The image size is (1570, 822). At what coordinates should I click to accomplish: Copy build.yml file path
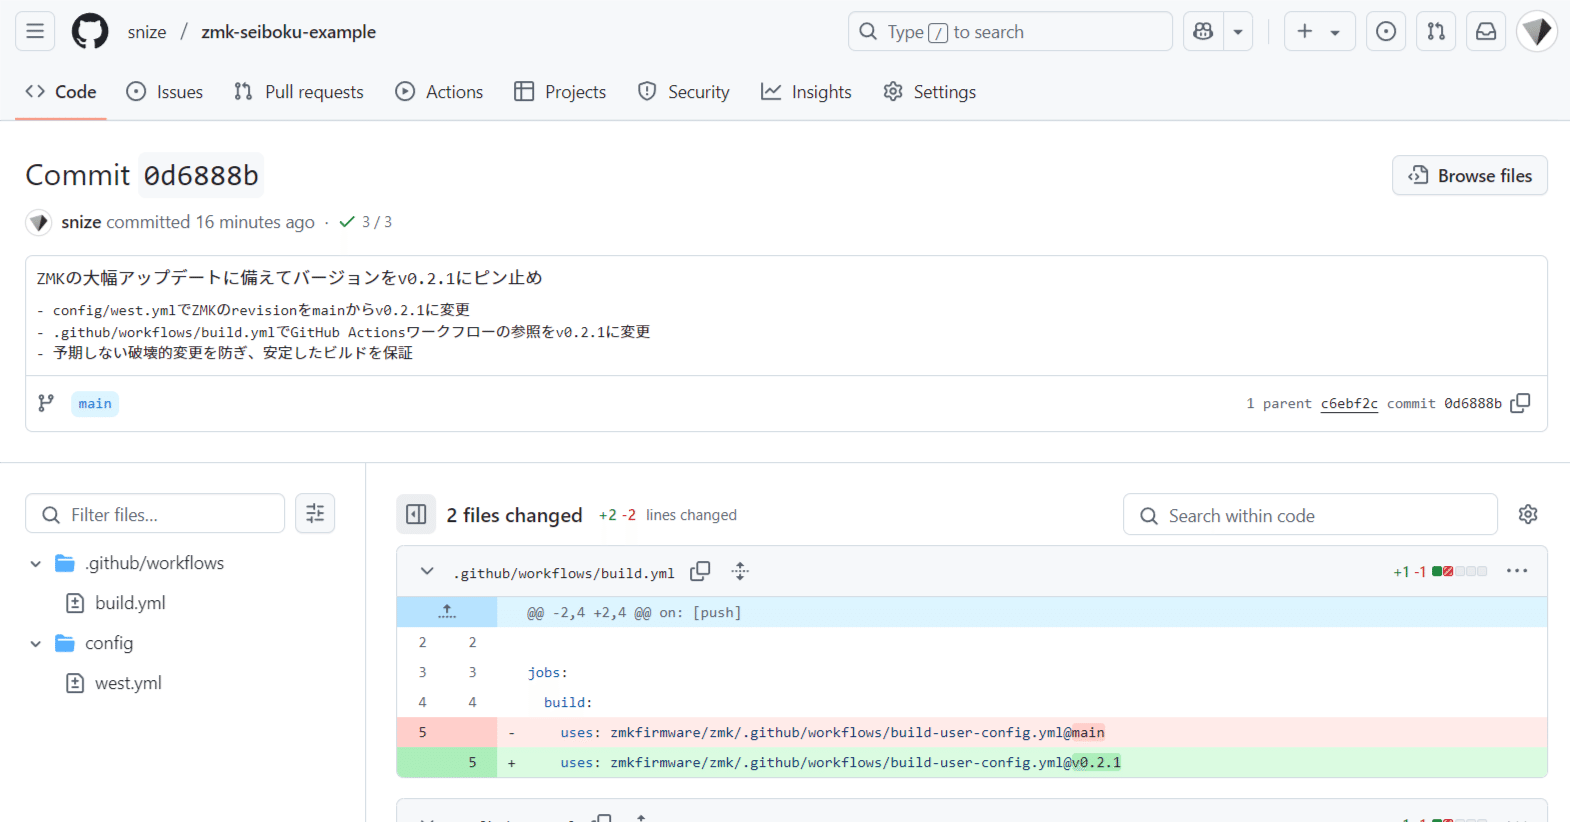(700, 571)
